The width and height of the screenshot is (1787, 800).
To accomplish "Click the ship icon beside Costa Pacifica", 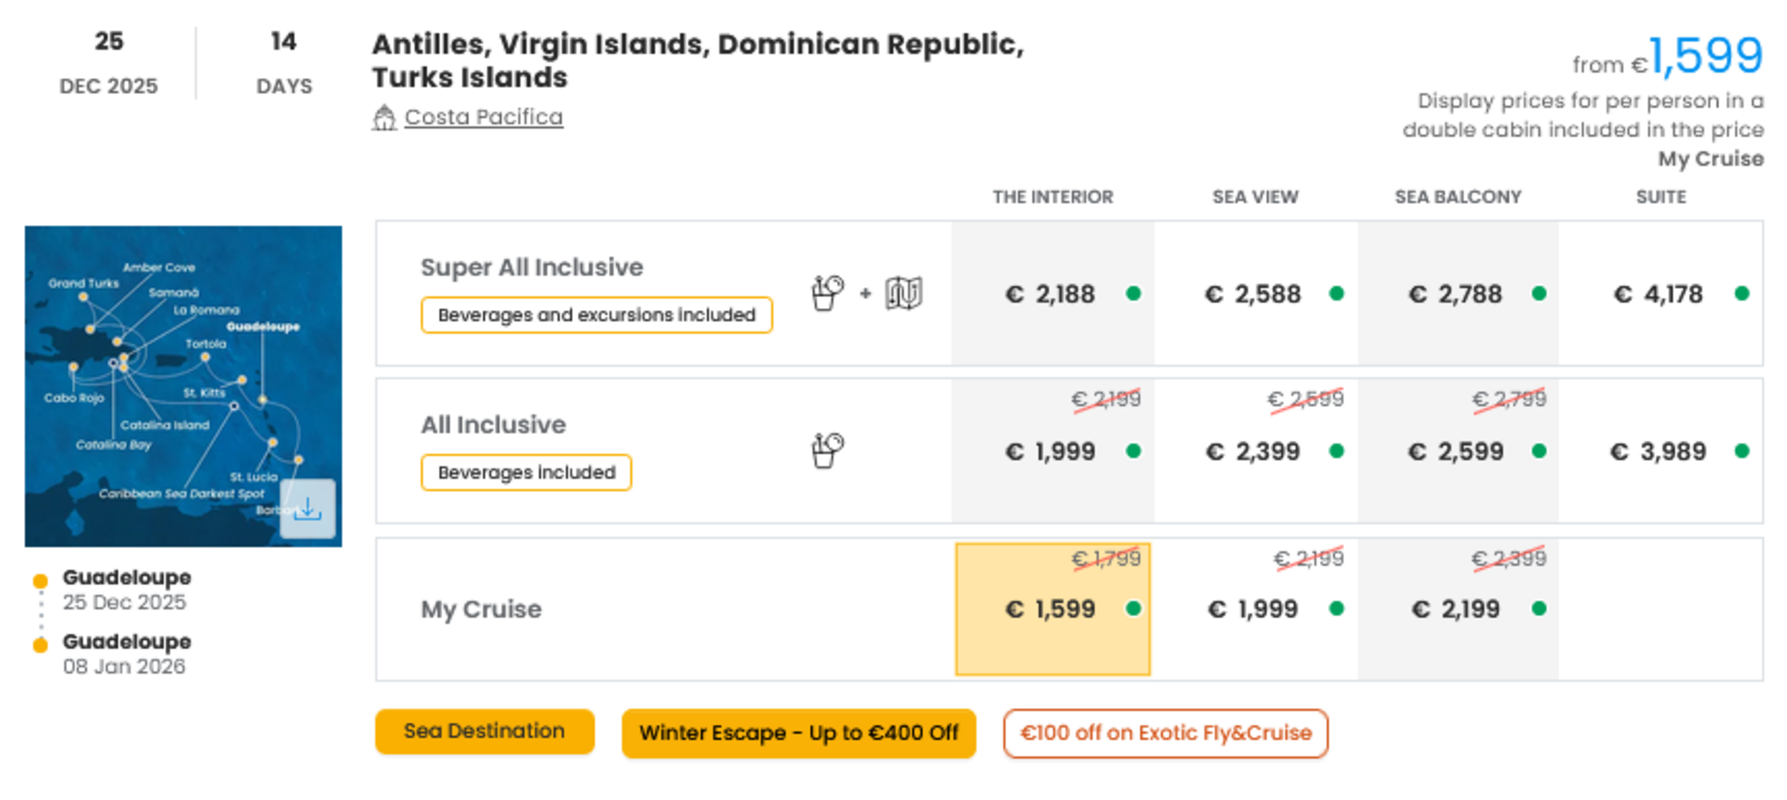I will click(384, 118).
